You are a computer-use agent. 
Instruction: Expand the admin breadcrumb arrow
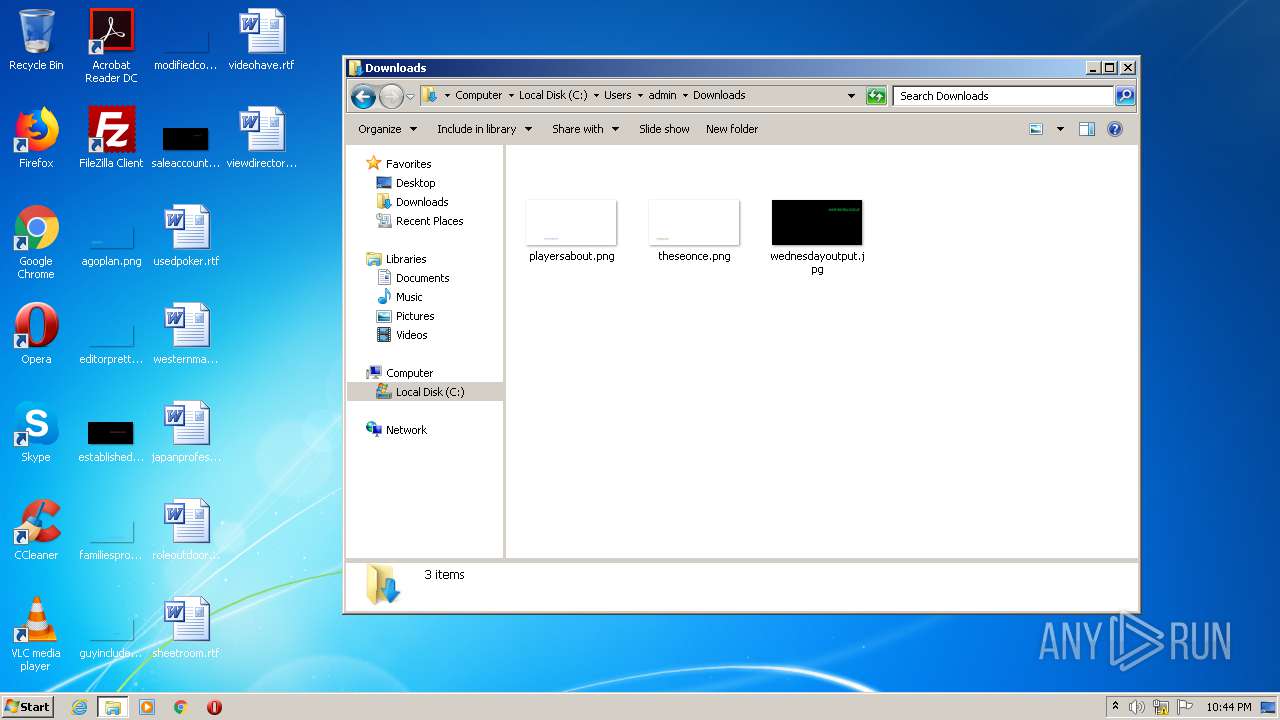click(685, 96)
